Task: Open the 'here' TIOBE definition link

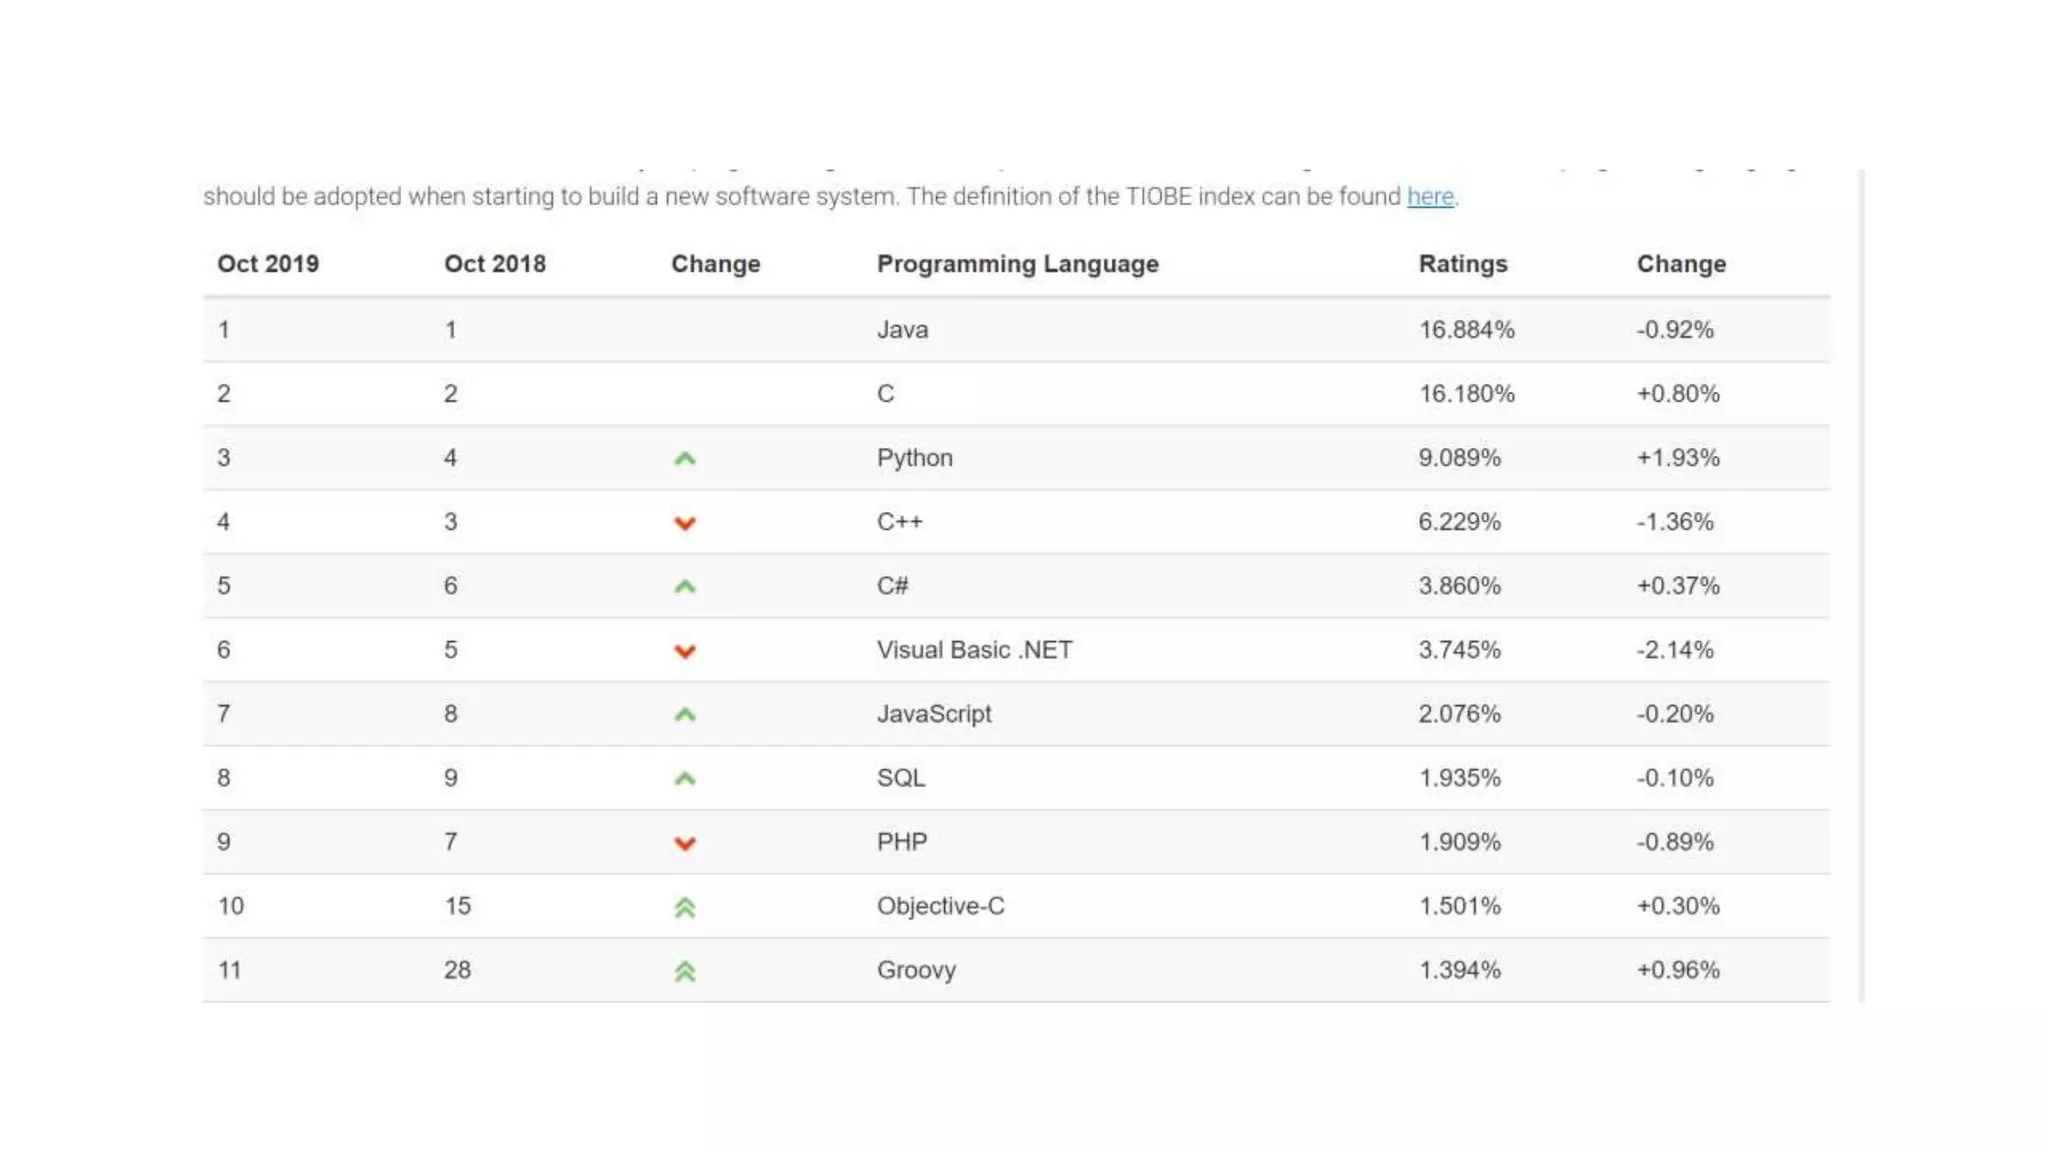Action: pos(1430,197)
